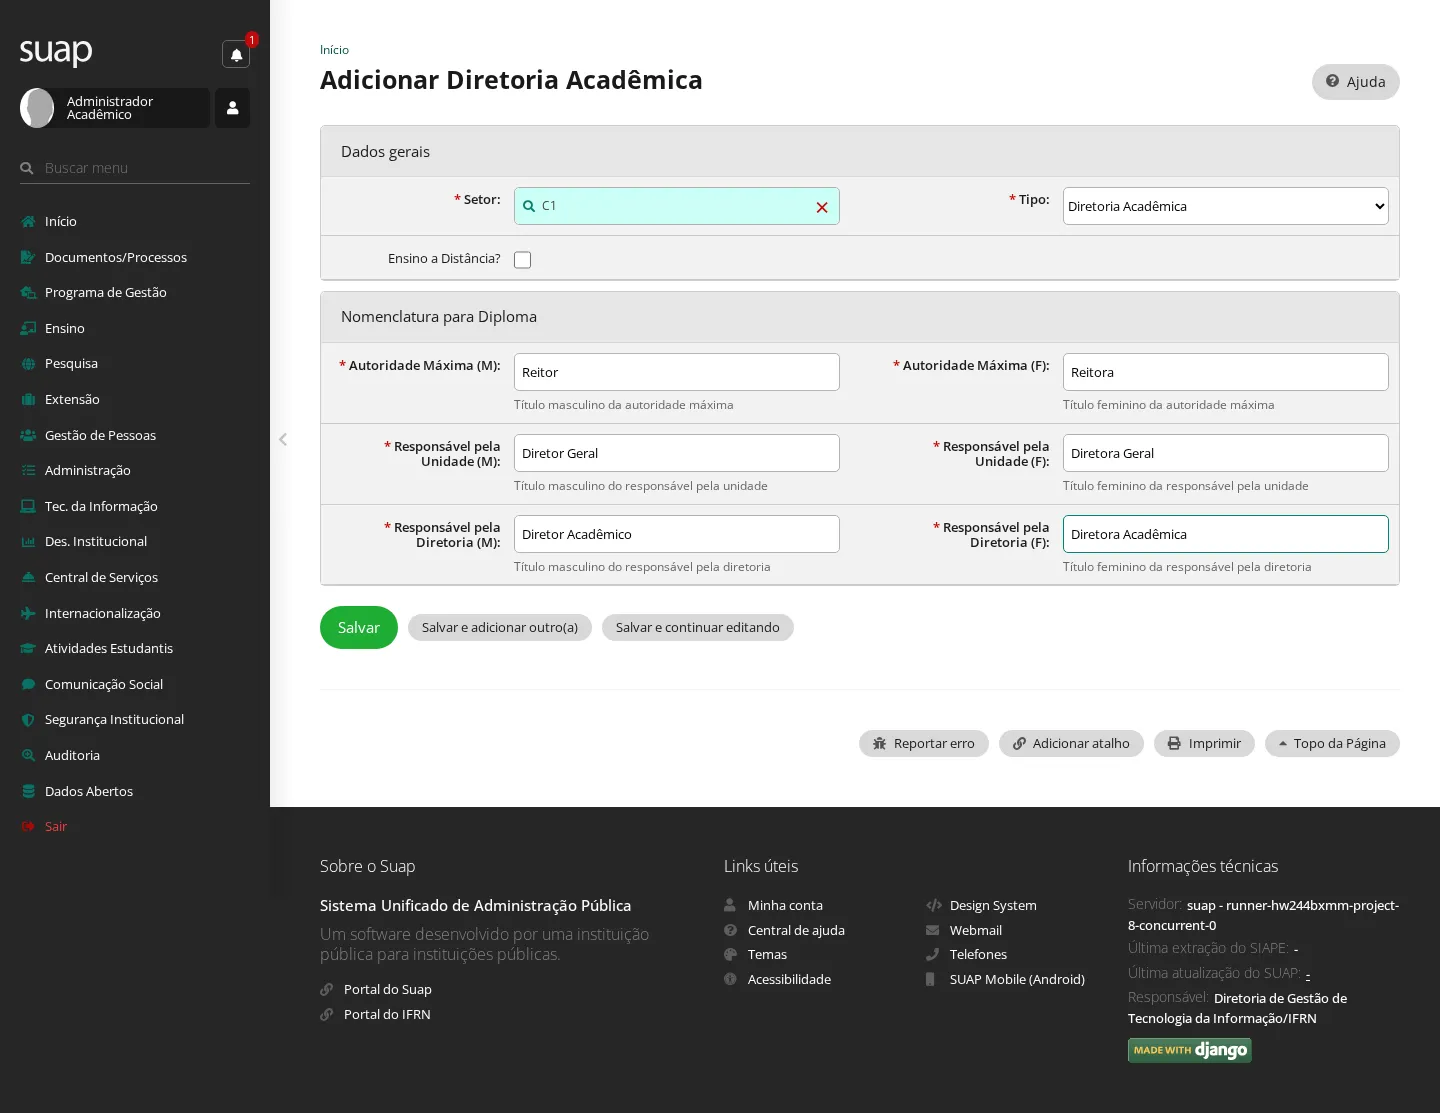Click the user profile icon button
This screenshot has height=1113, width=1440.
point(232,108)
